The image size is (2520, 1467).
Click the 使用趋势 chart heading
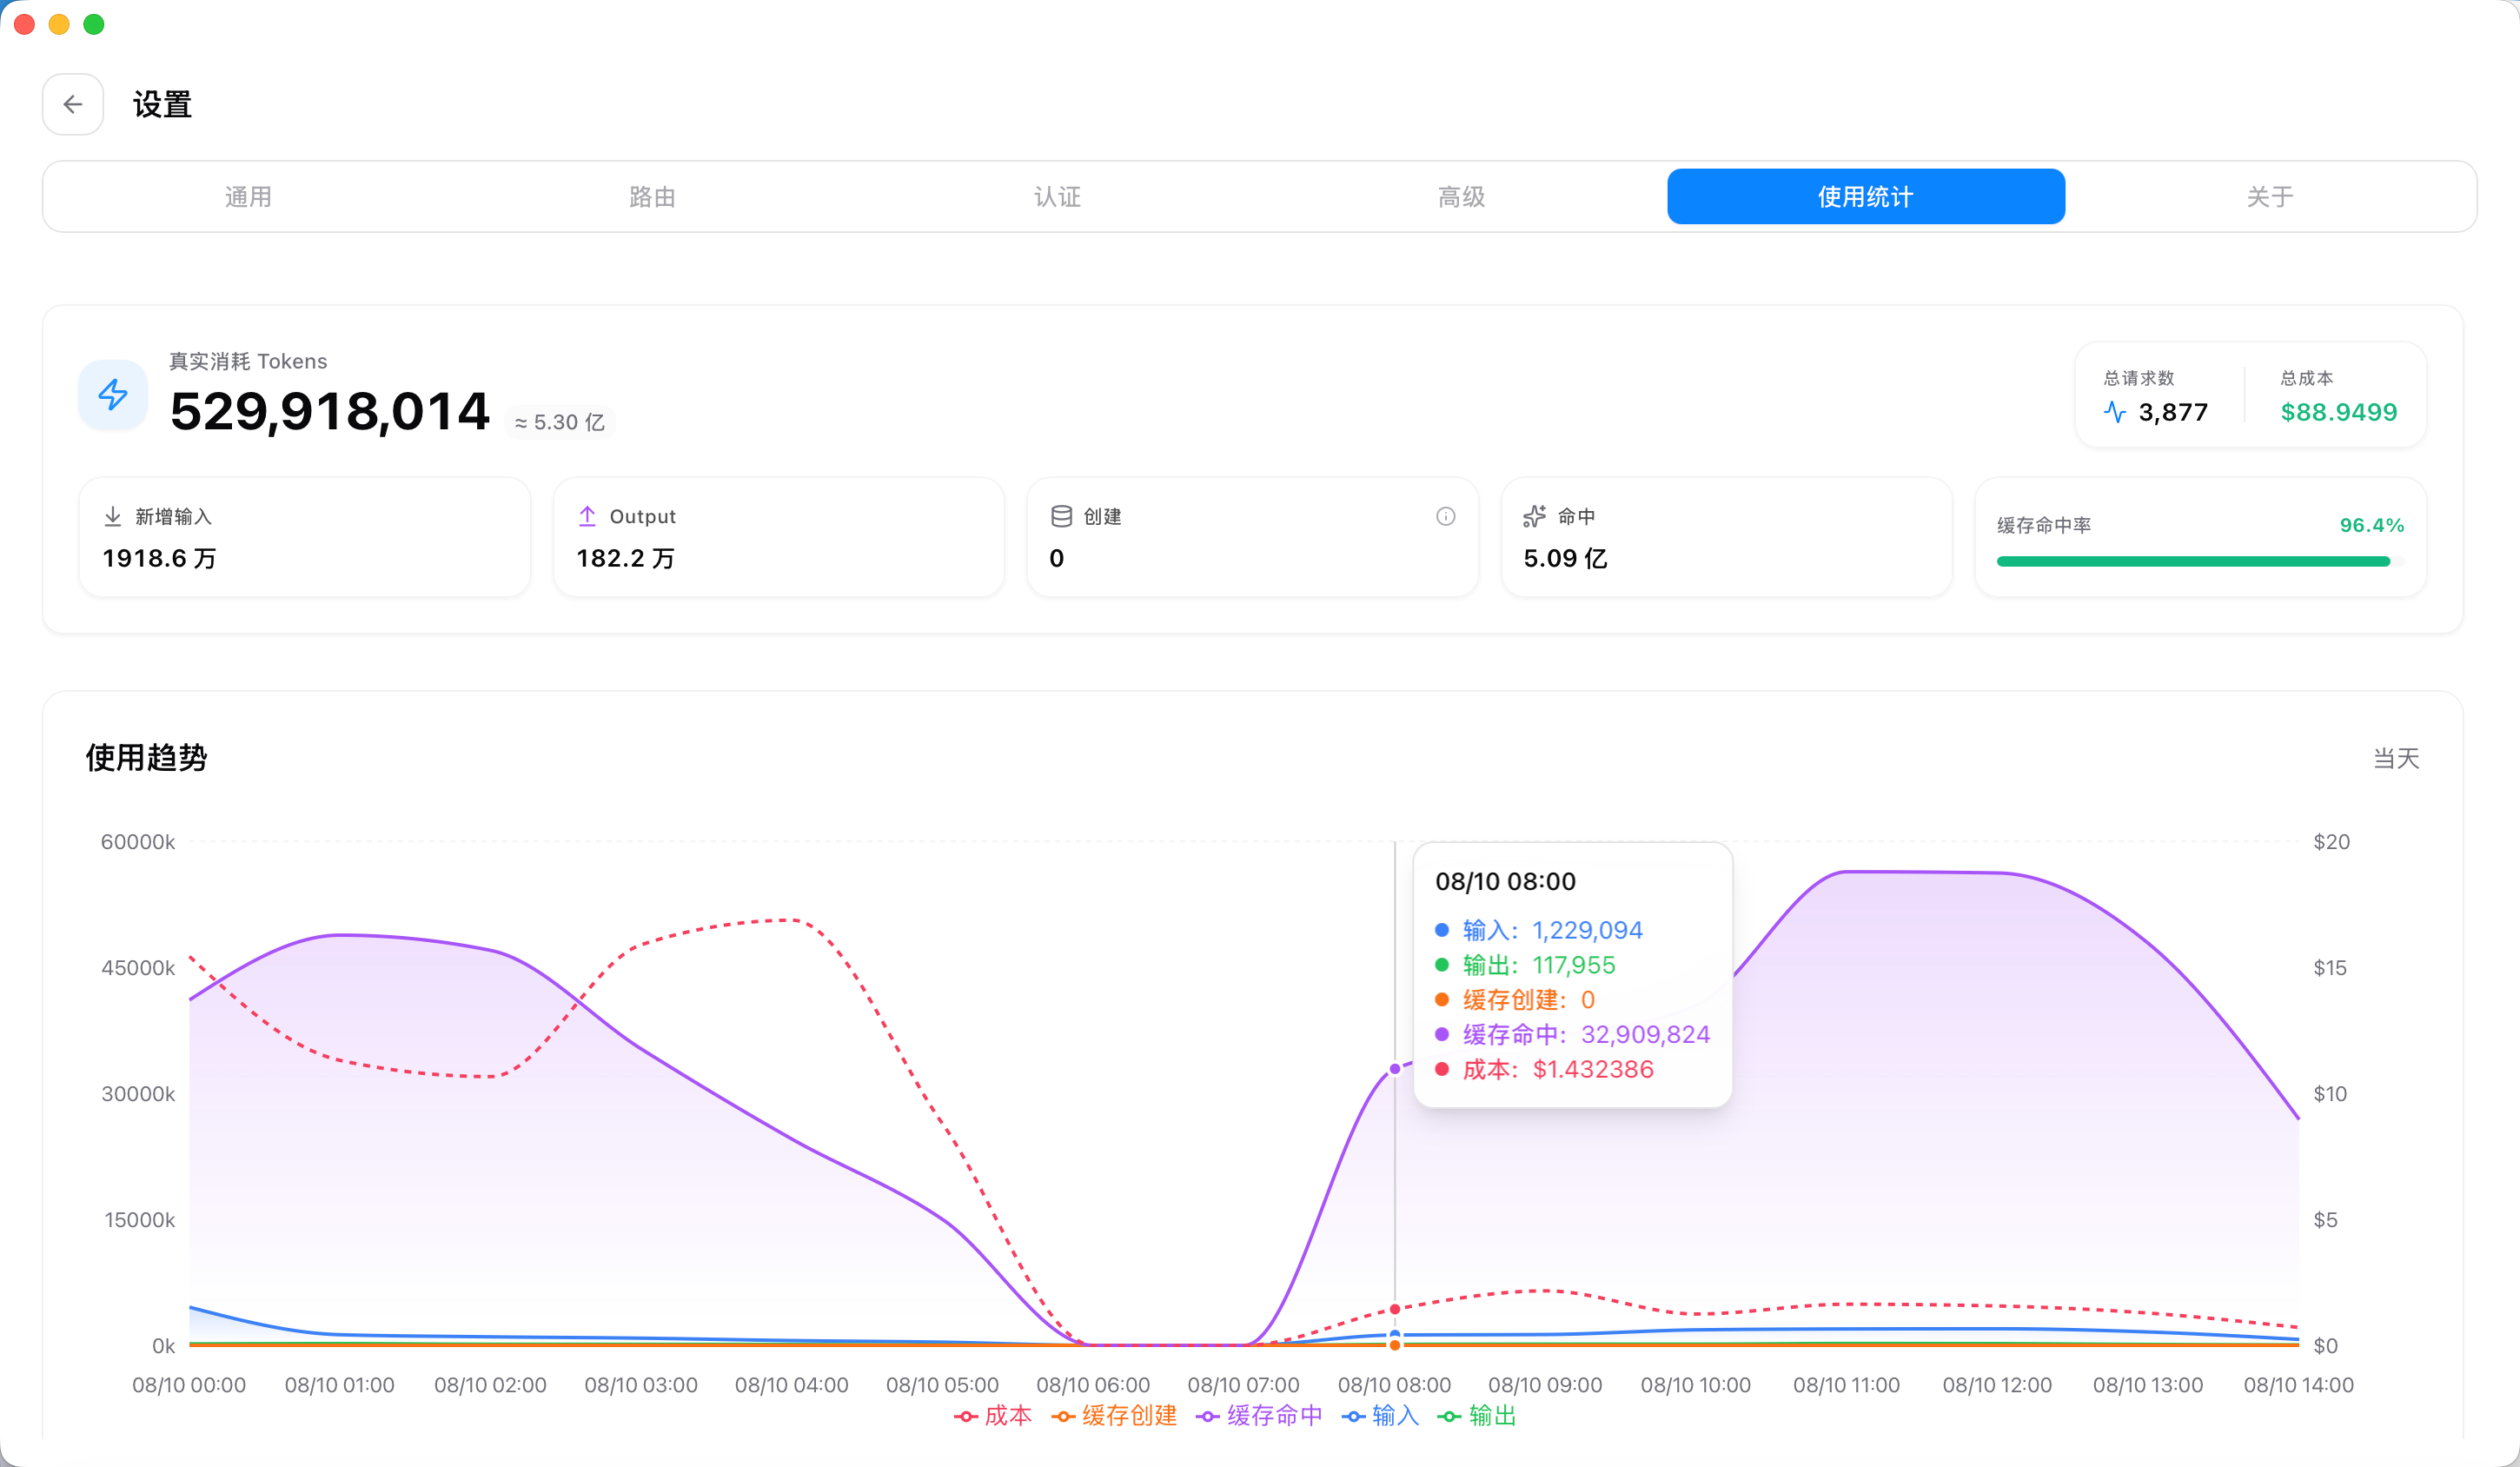(146, 758)
